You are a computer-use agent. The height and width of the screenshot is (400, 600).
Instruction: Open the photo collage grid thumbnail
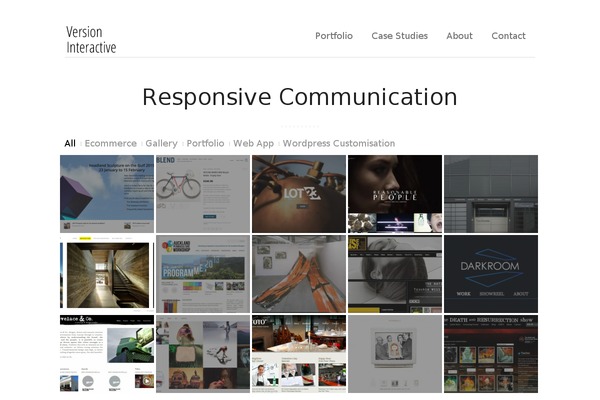(x=203, y=354)
